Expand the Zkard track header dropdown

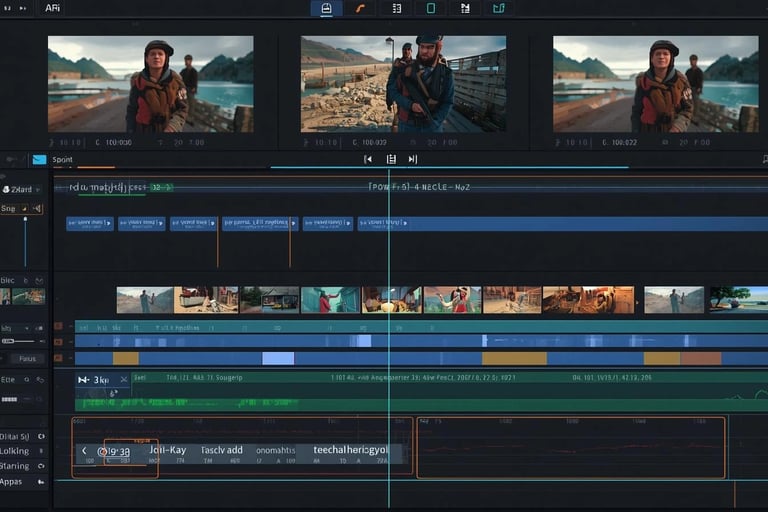point(38,189)
